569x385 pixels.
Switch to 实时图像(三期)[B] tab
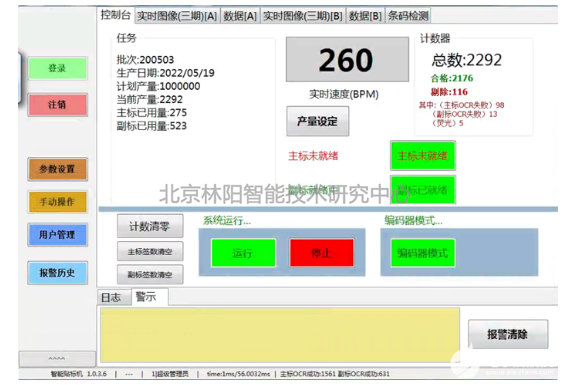(x=303, y=16)
